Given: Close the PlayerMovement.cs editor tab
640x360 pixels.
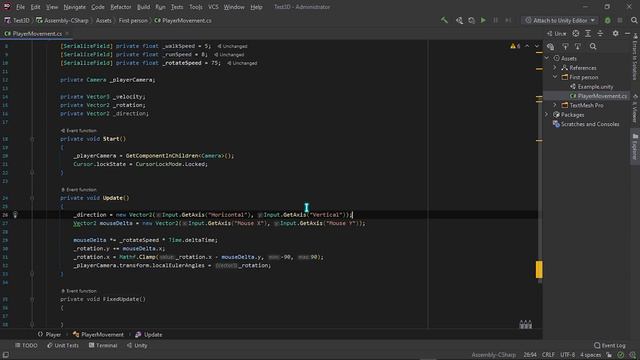Looking at the screenshot, I should click(x=67, y=34).
